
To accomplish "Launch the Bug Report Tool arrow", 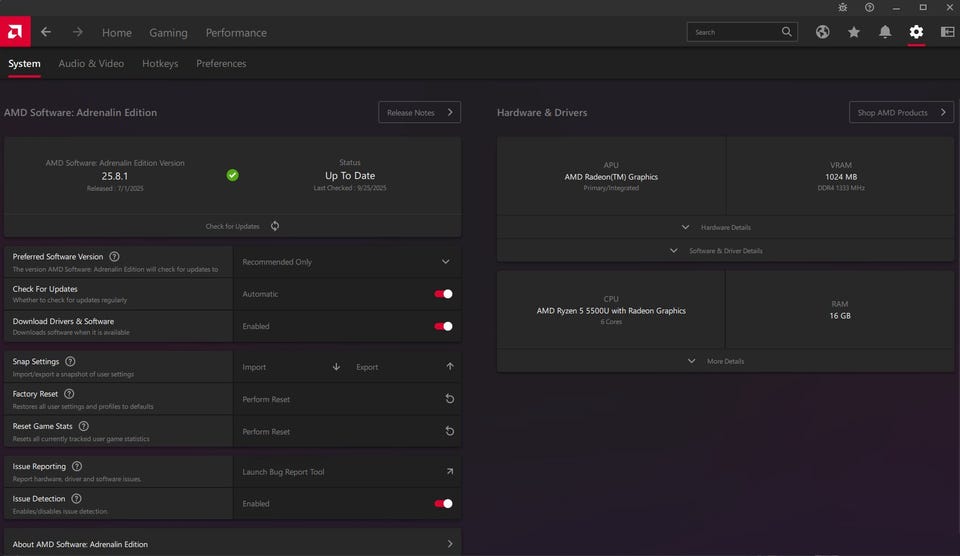I will point(449,472).
